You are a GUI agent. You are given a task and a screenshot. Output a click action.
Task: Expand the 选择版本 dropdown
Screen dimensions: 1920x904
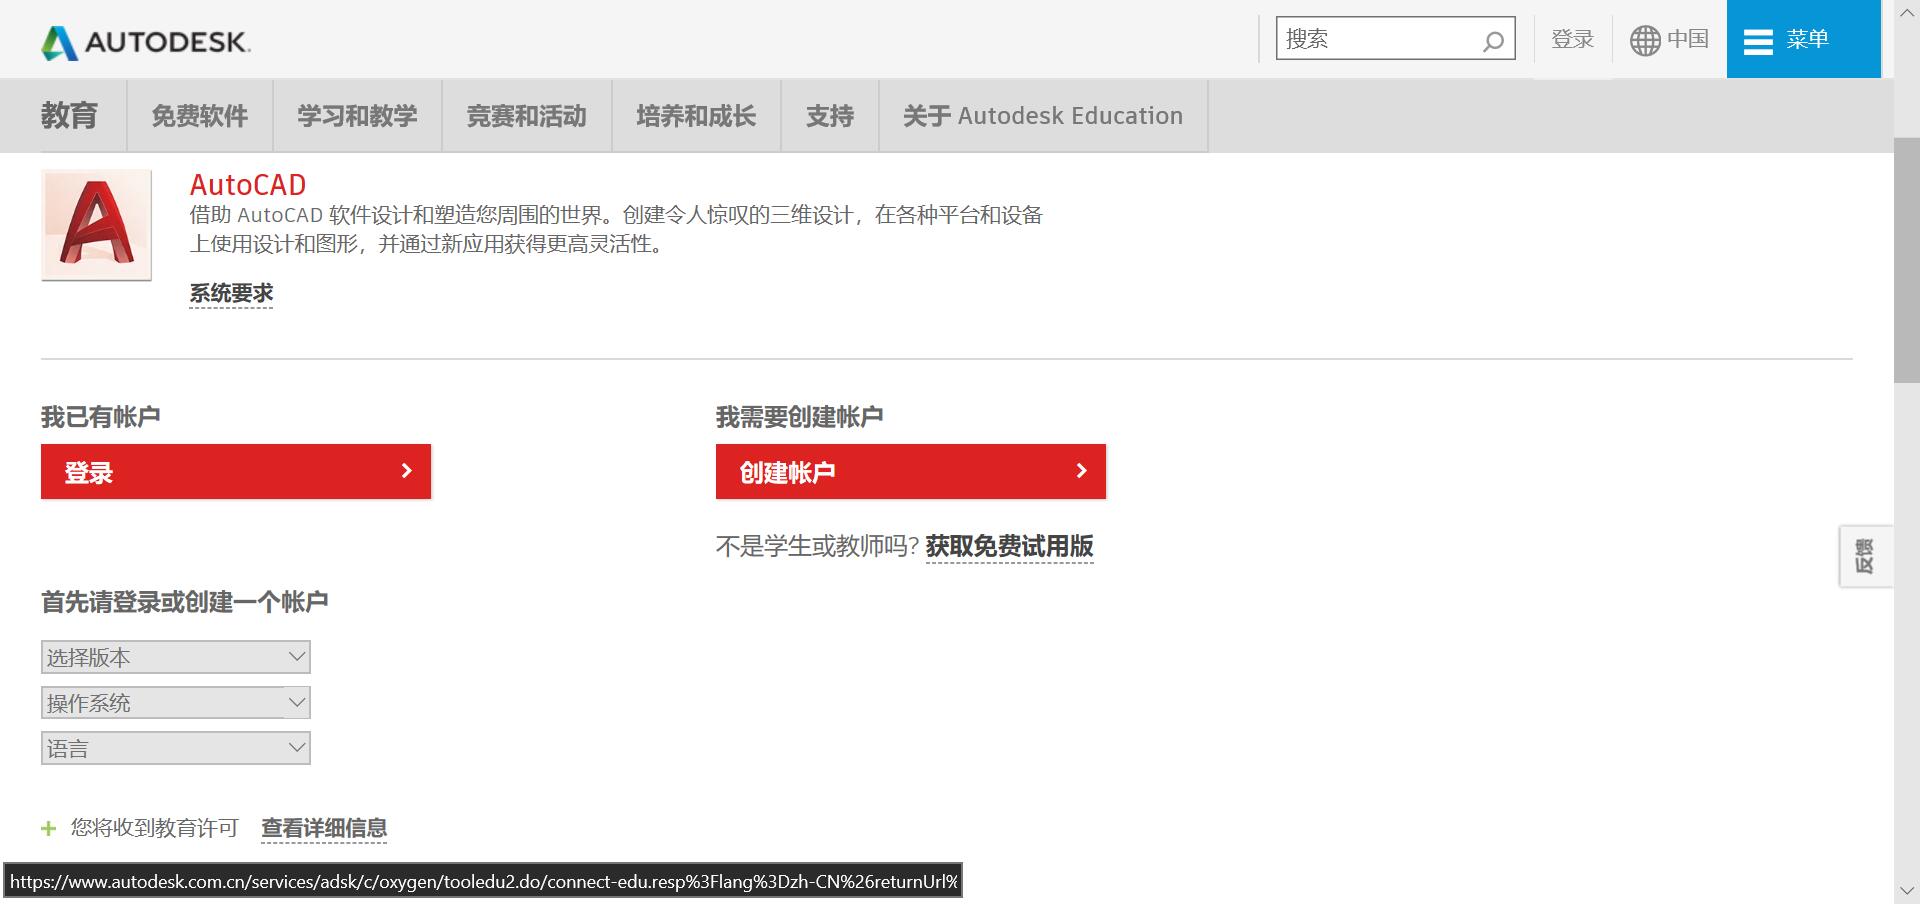pyautogui.click(x=176, y=657)
